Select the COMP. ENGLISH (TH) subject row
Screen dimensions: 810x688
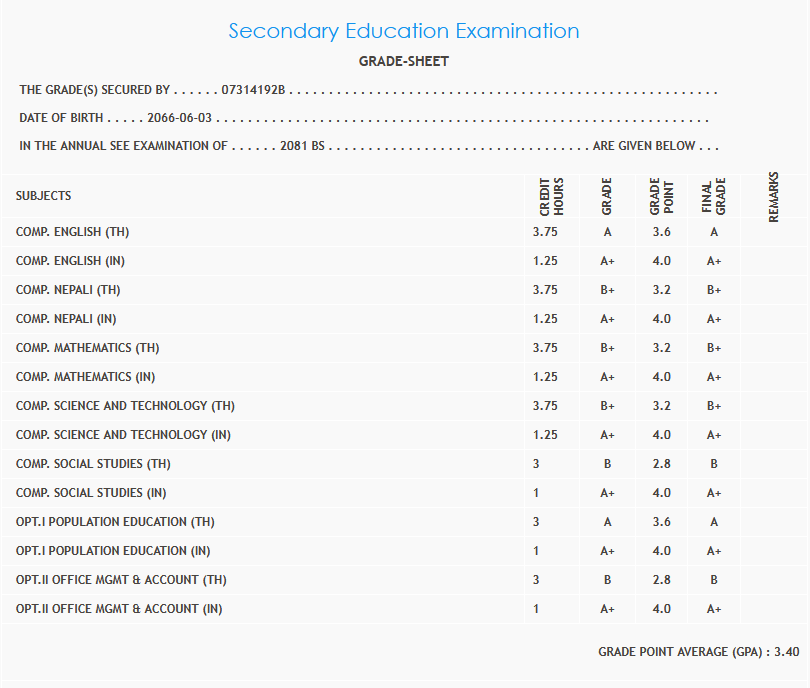[73, 233]
